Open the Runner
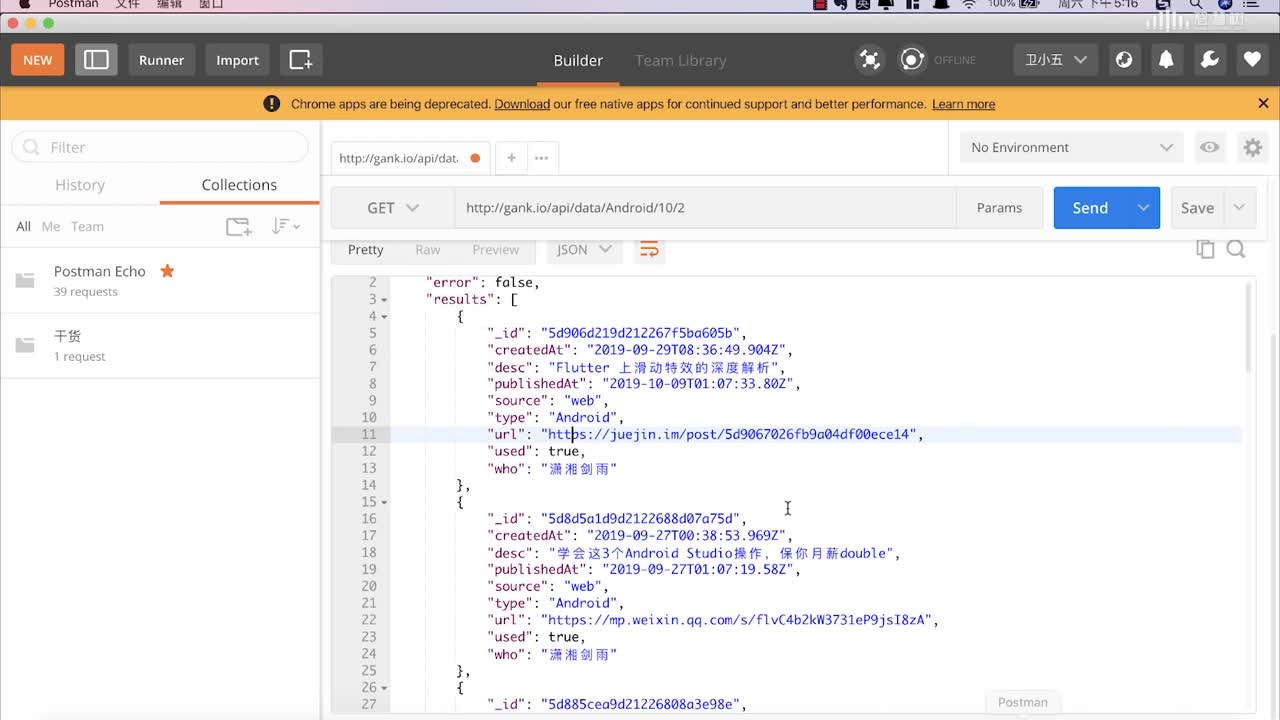This screenshot has height=720, width=1280. [x=161, y=60]
